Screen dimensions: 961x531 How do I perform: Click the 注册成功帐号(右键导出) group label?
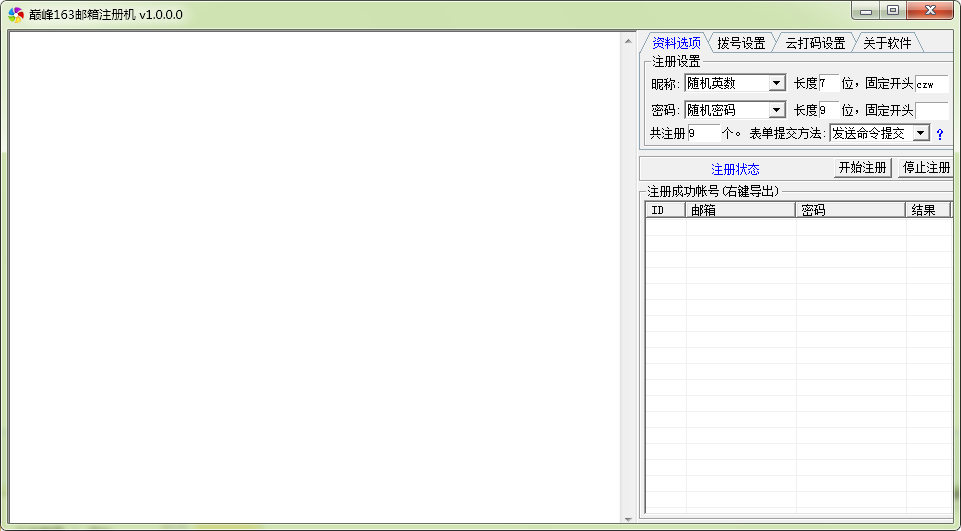(713, 191)
